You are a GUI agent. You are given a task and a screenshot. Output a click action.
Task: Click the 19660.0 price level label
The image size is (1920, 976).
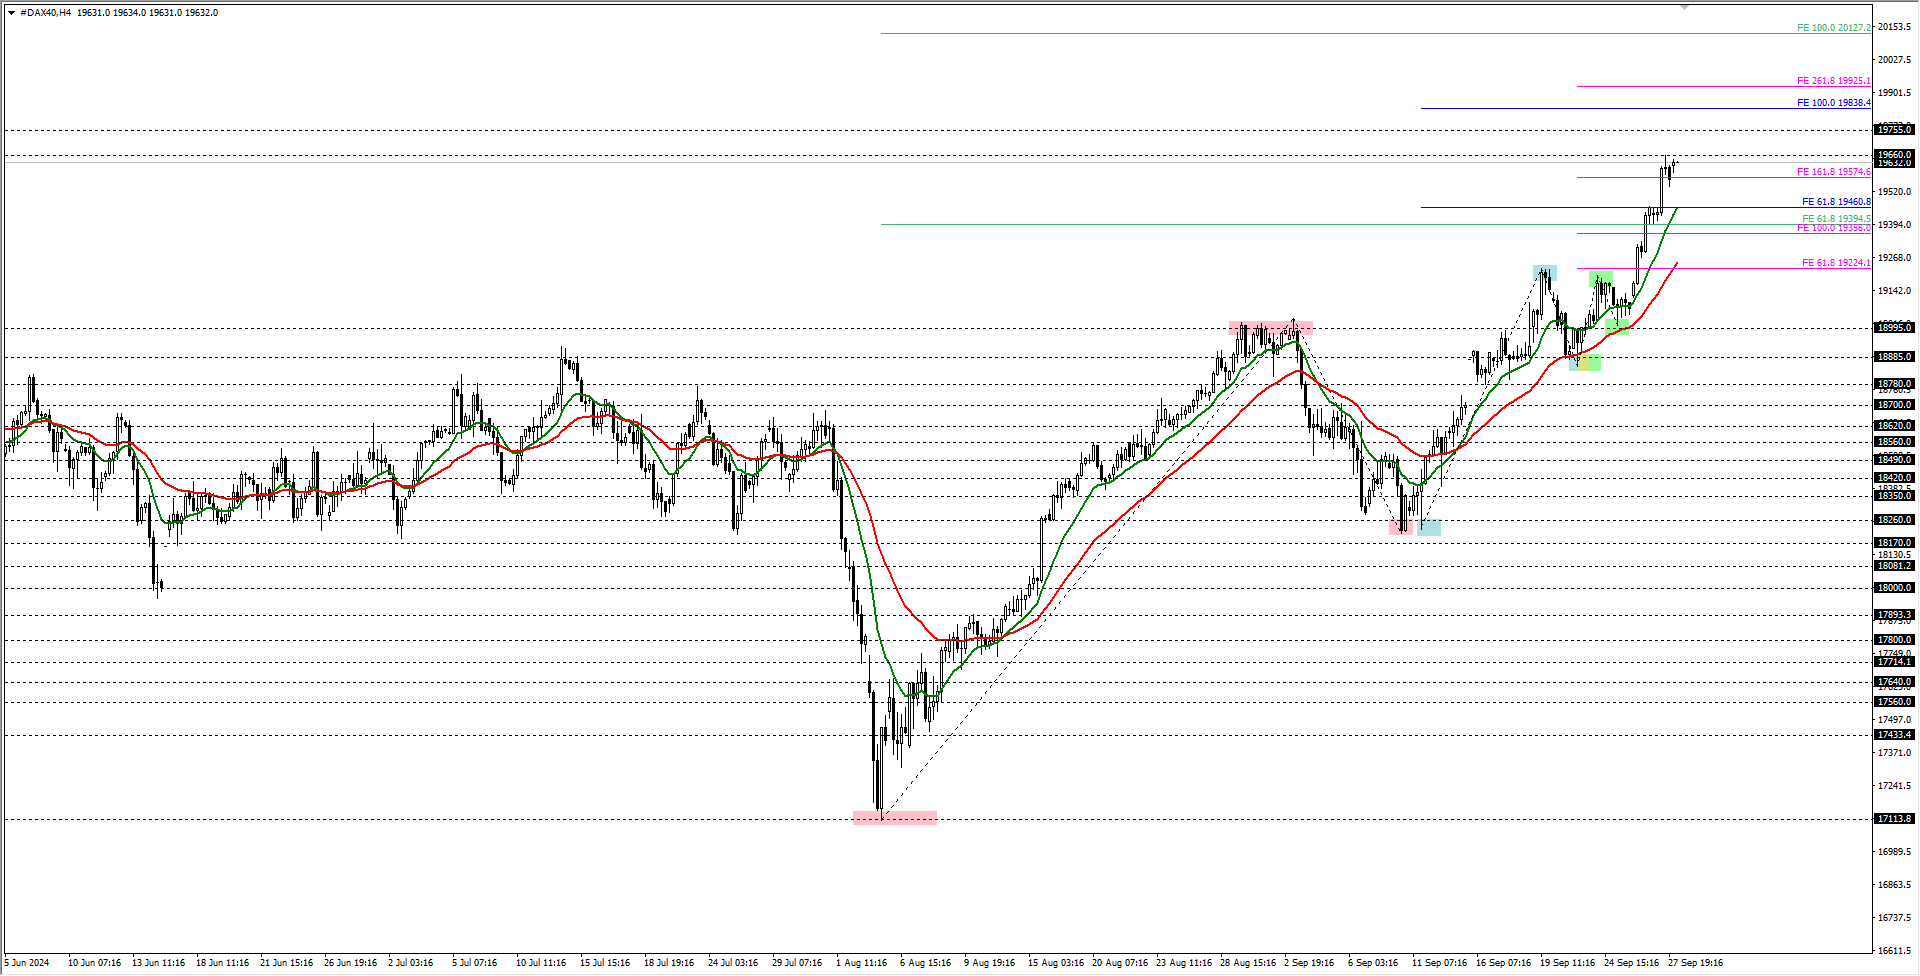(x=1894, y=155)
